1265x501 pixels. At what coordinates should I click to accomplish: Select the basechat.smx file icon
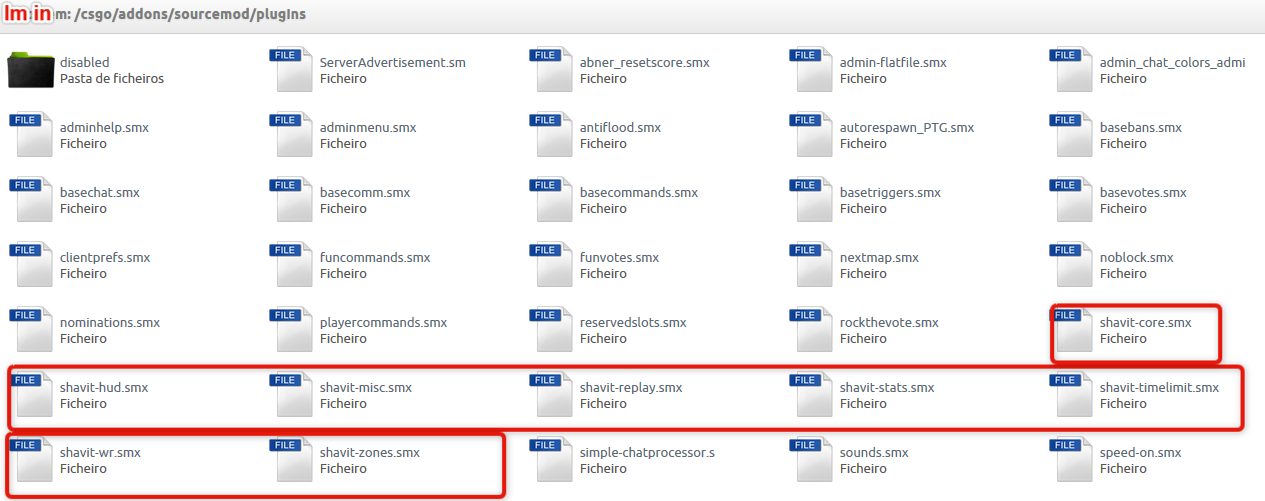pyautogui.click(x=31, y=200)
